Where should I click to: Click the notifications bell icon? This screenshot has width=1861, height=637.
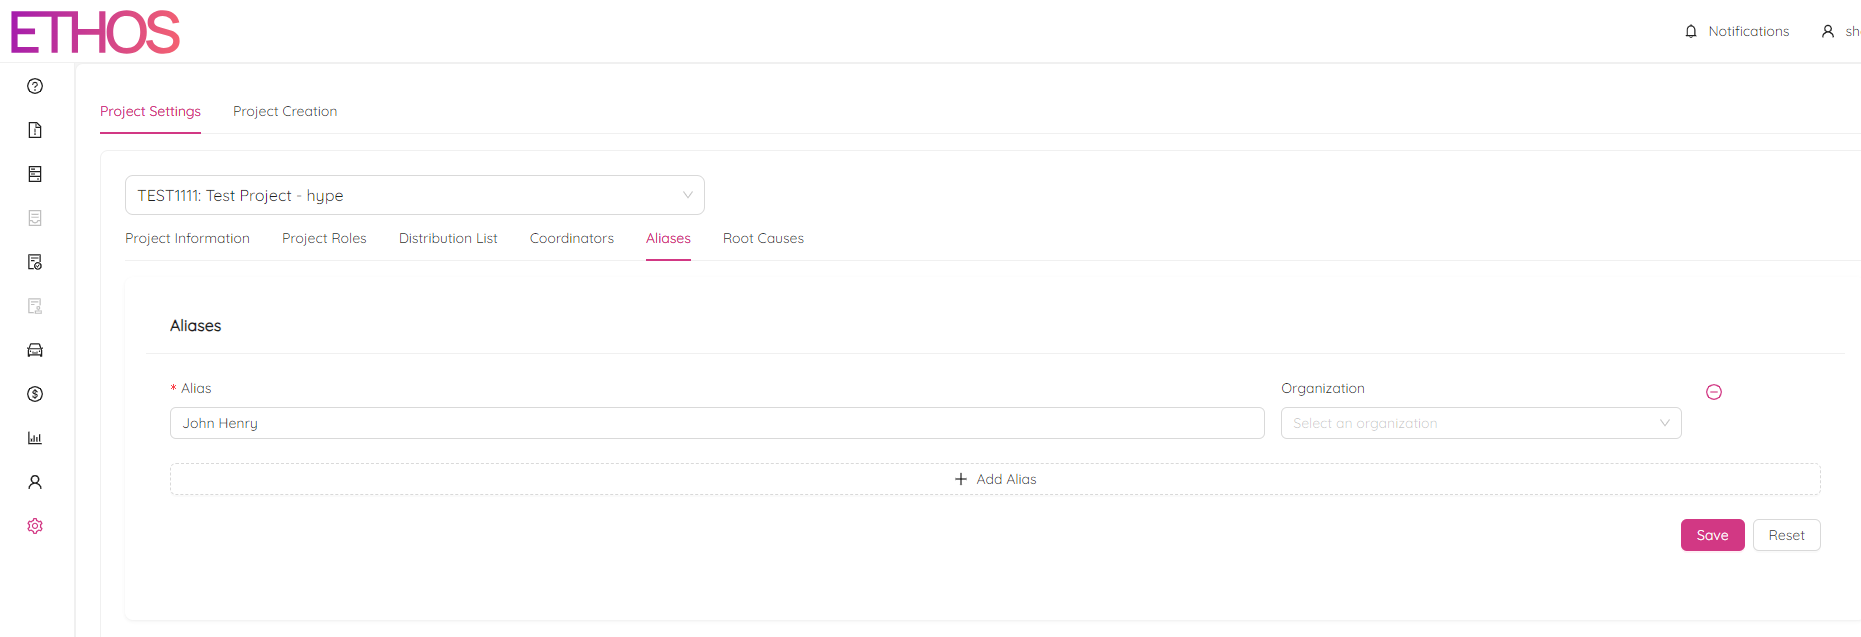(1691, 32)
